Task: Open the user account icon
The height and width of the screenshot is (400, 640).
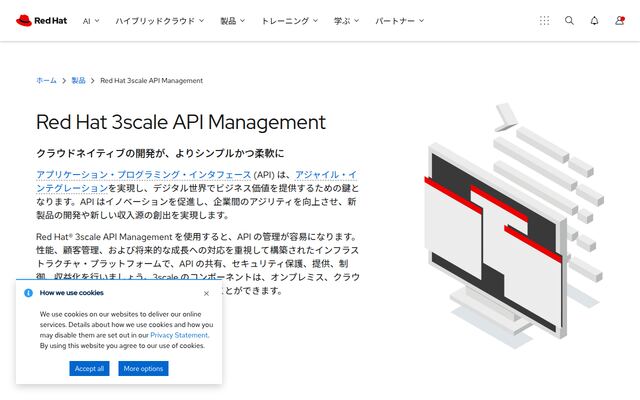Action: (620, 20)
